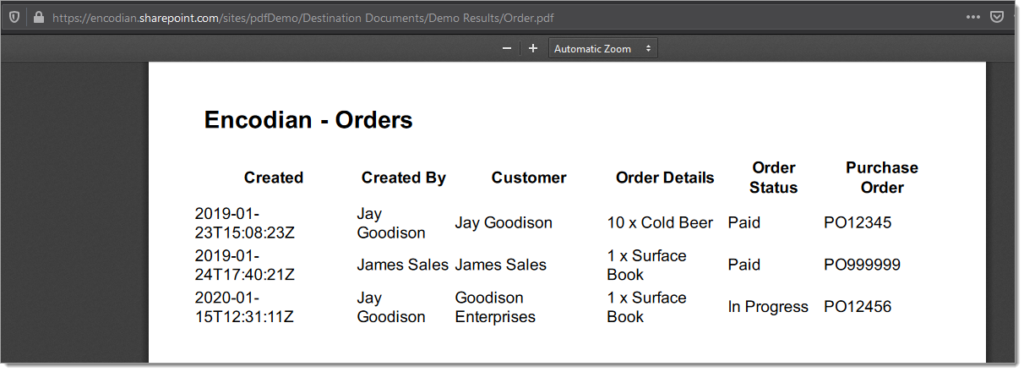Click the Purchase Order column header
Screen dimensions: 1024x372
882,178
